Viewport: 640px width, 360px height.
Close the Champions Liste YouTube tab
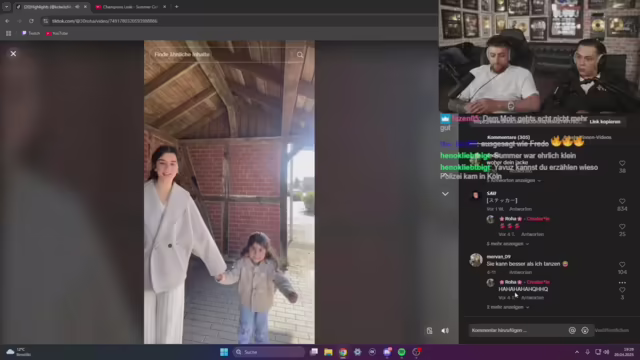coord(164,7)
